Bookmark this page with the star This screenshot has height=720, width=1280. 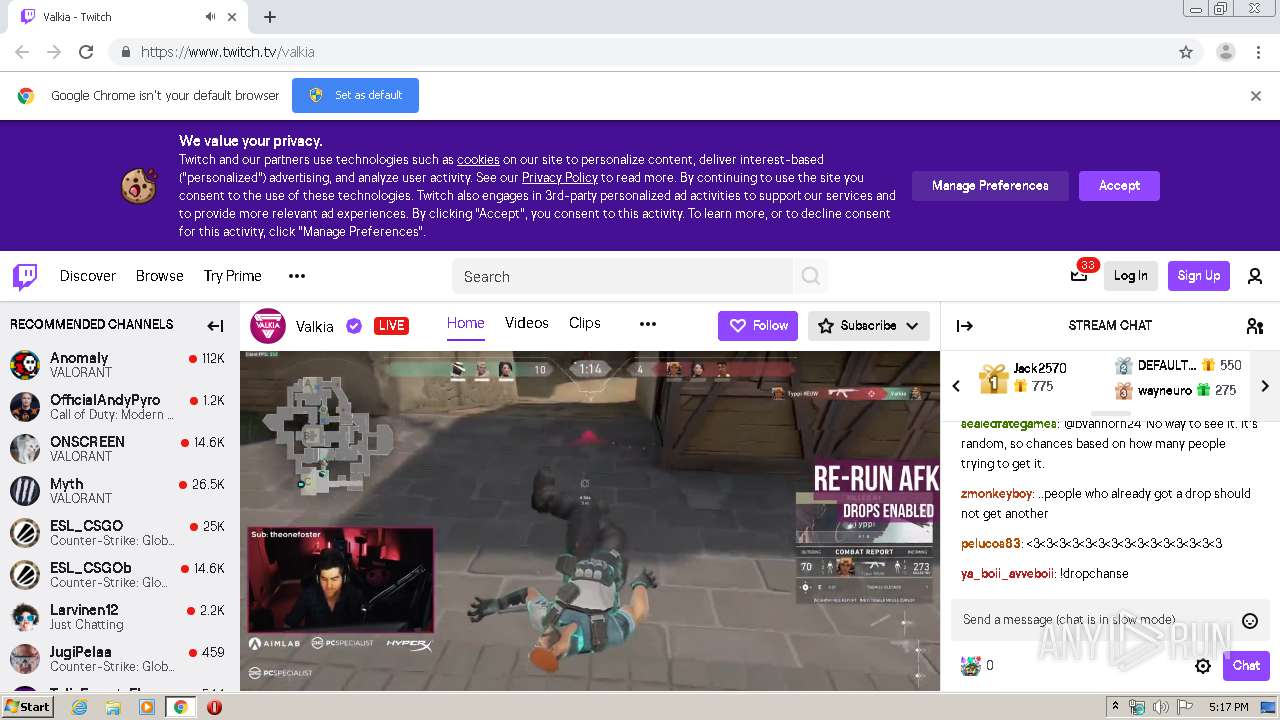click(1186, 52)
